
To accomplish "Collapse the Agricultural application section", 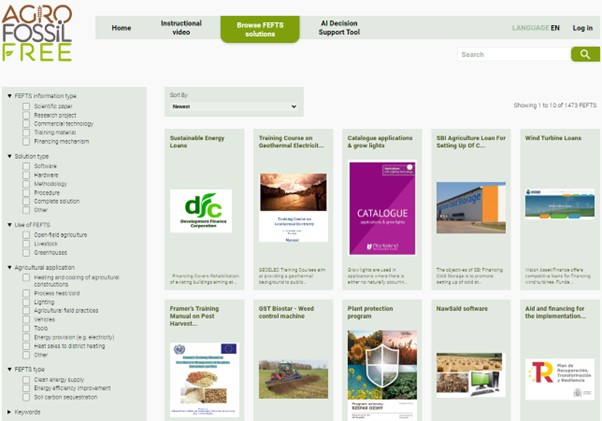I will [x=10, y=267].
